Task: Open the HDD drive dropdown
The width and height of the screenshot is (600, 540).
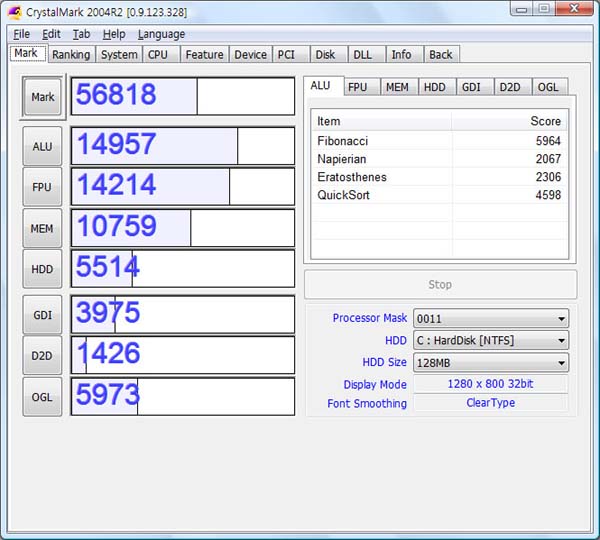Action: [x=491, y=340]
